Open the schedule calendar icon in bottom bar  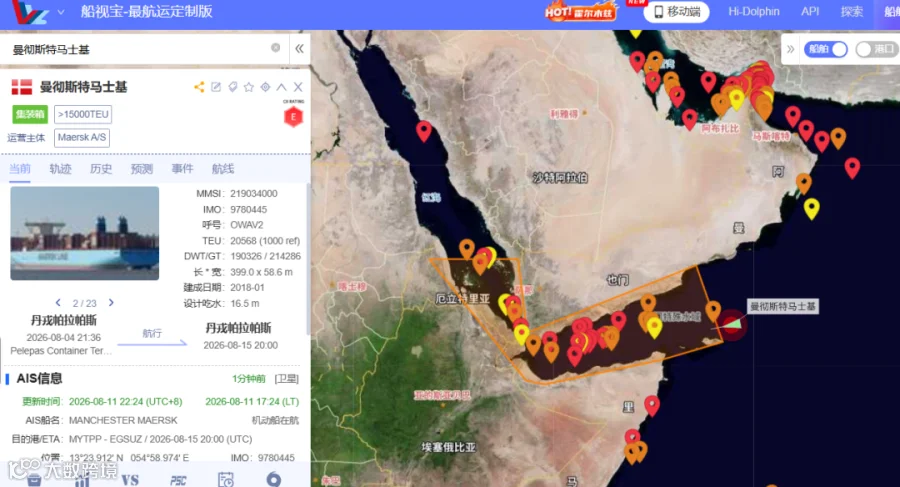click(x=226, y=479)
